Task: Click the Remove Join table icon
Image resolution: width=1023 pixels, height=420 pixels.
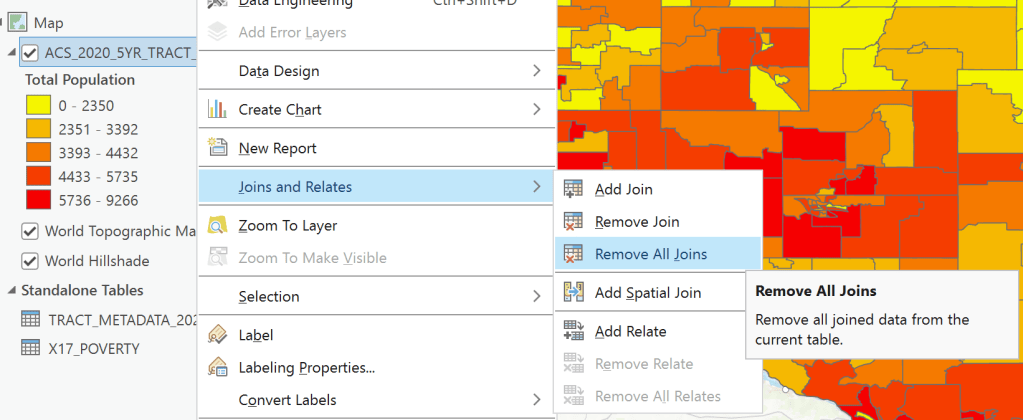Action: (574, 222)
